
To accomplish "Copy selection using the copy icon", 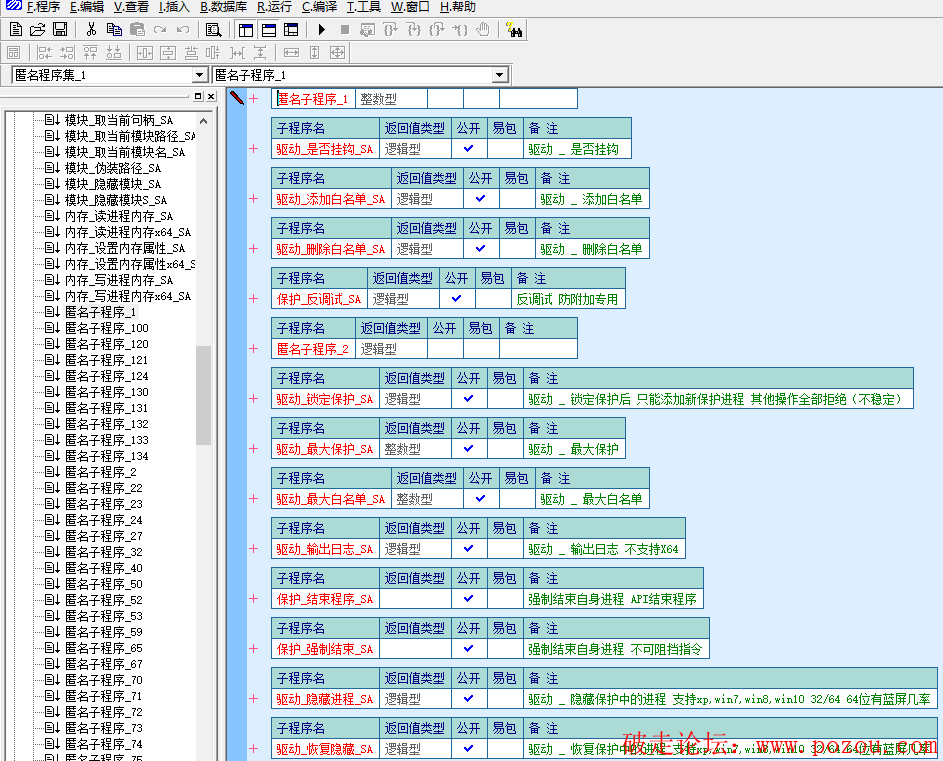I will pos(114,29).
